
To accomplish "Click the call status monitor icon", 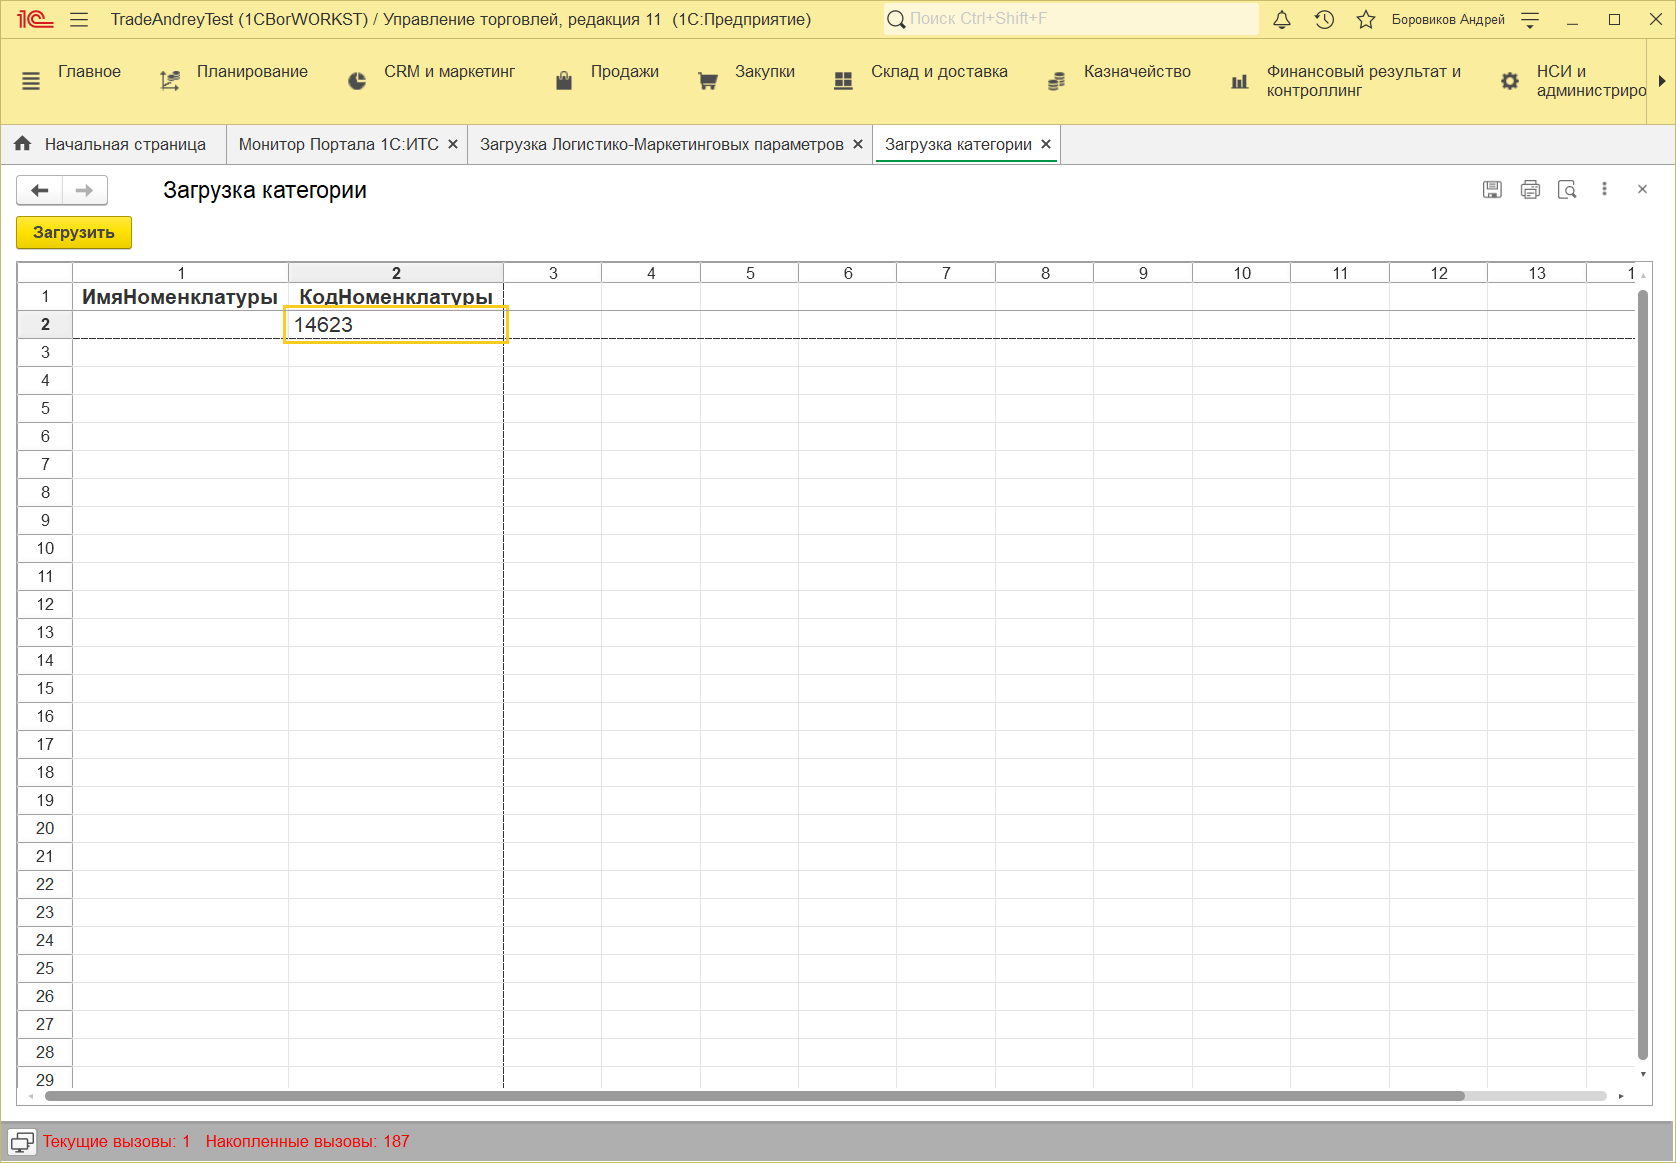I will tap(22, 1142).
